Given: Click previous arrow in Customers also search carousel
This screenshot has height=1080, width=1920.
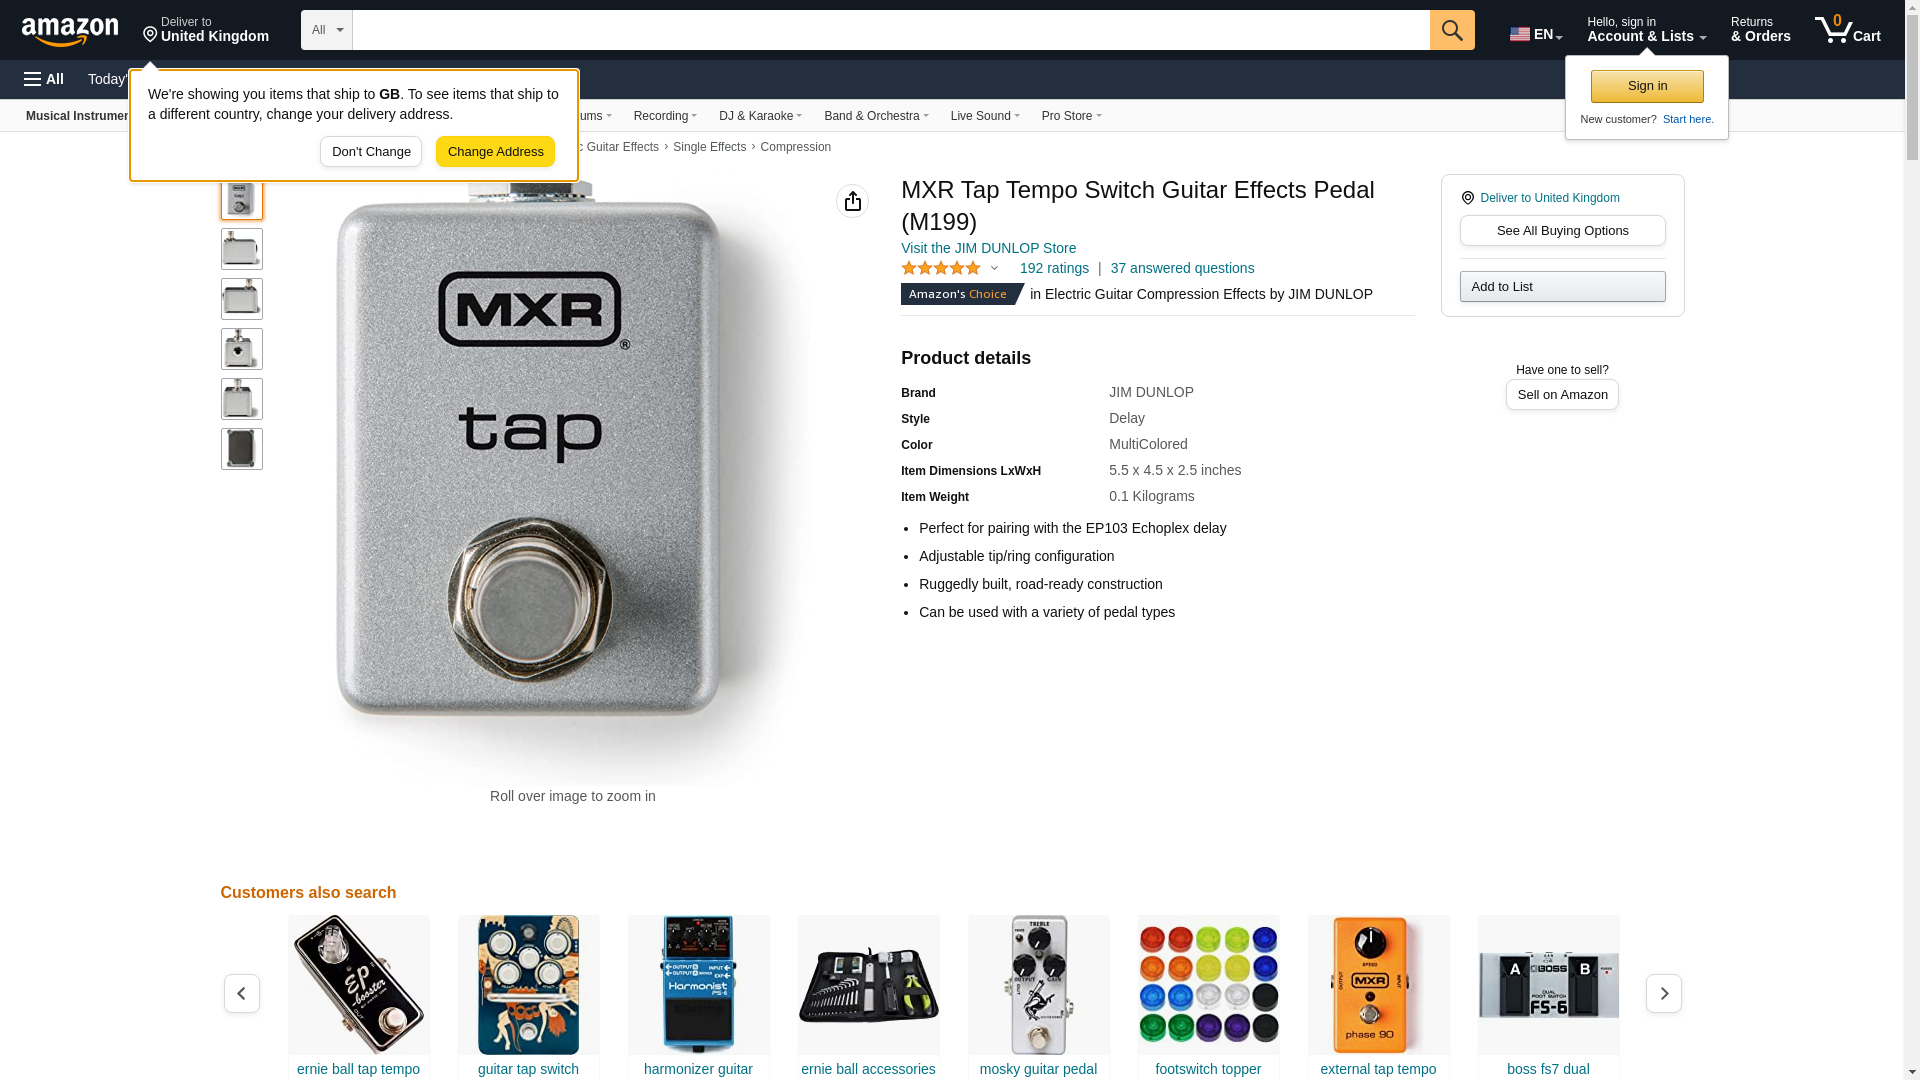Looking at the screenshot, I should (242, 993).
